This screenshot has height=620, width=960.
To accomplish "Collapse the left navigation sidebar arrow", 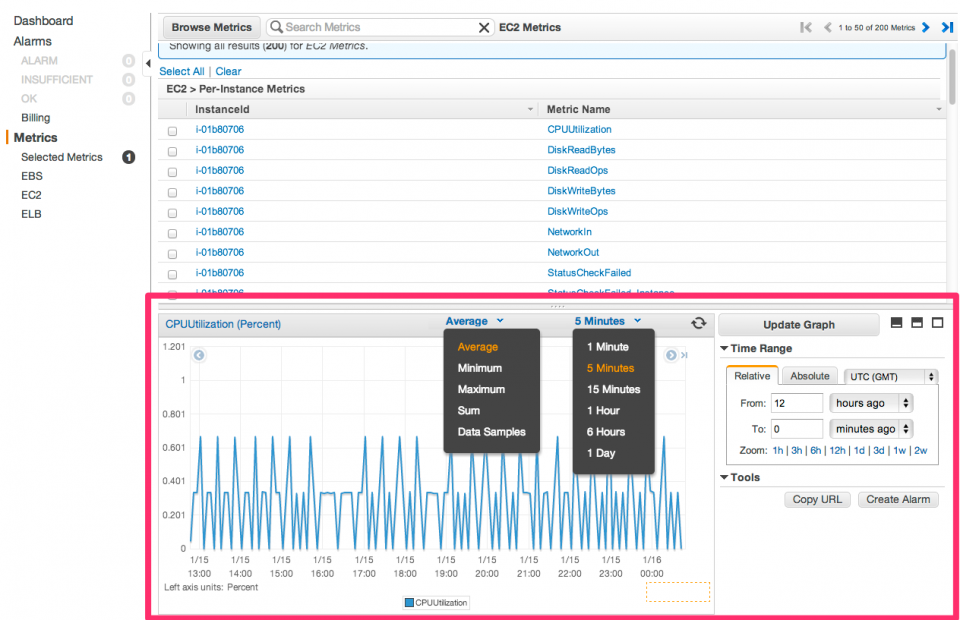I will pos(147,63).
